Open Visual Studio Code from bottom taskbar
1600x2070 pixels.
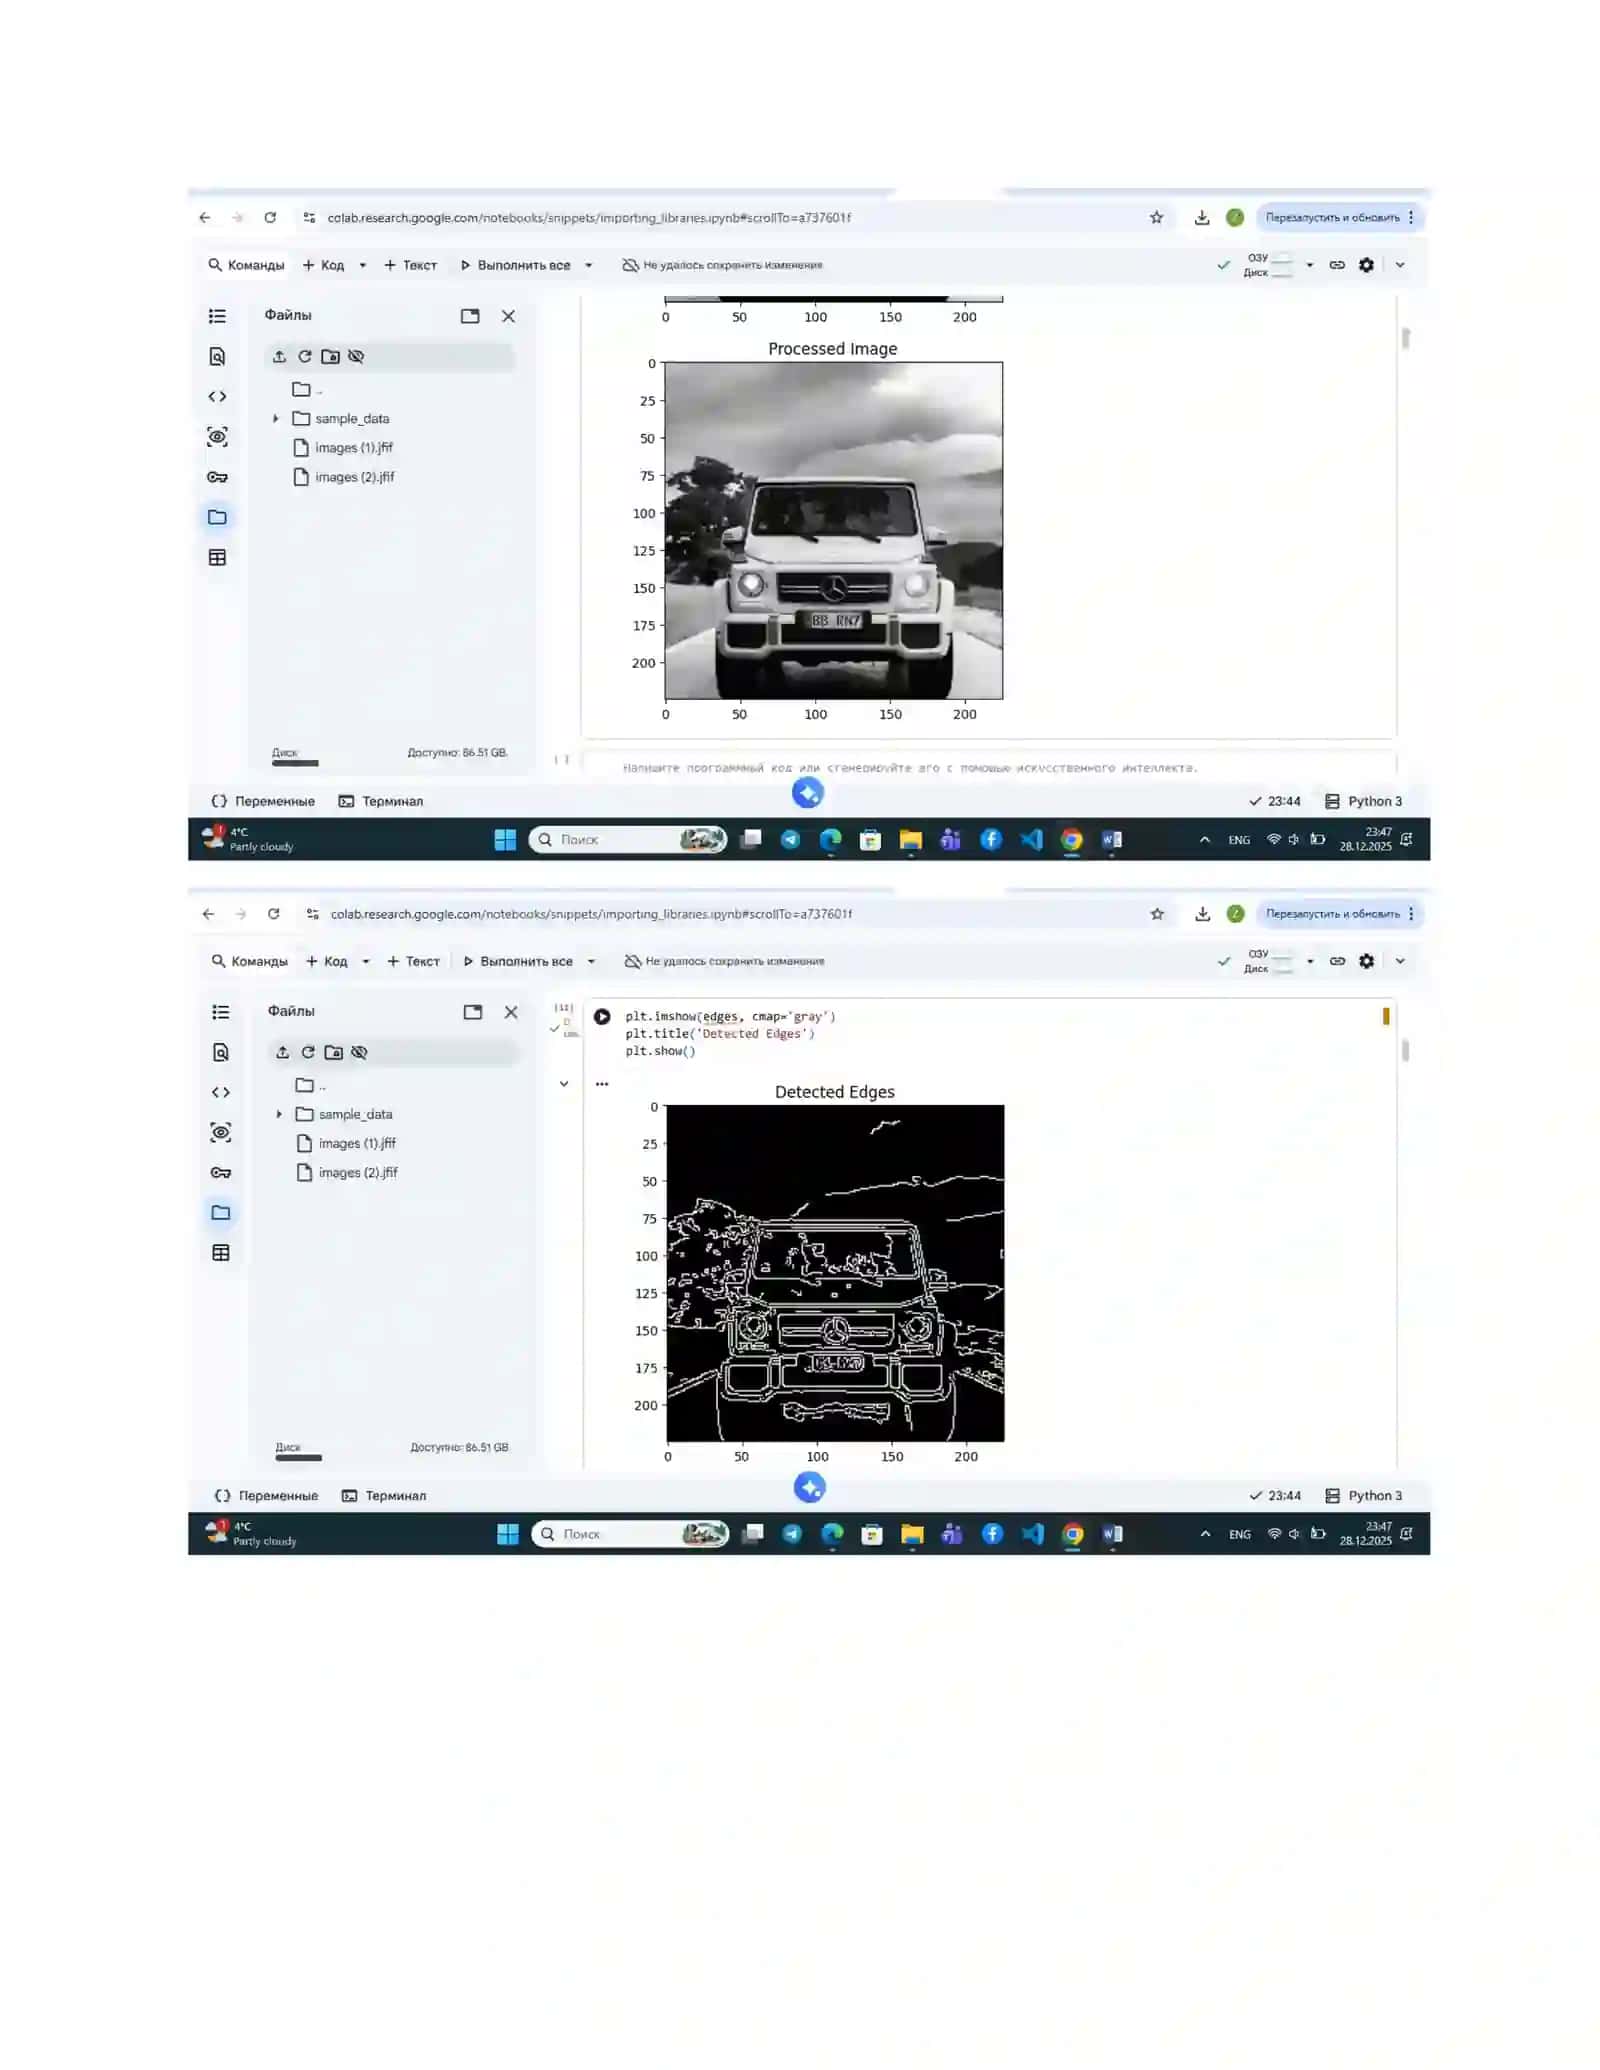pyautogui.click(x=1033, y=1534)
